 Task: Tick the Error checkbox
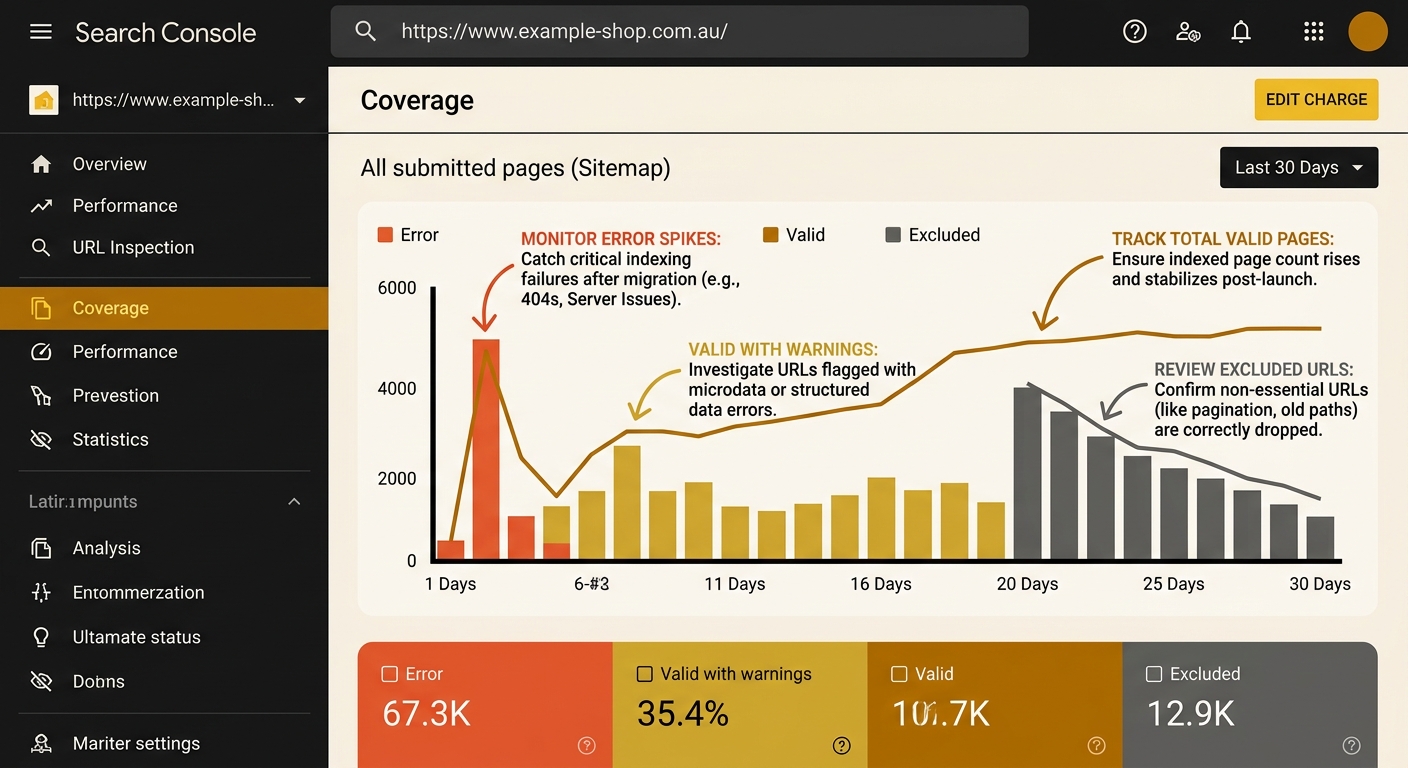pos(390,674)
